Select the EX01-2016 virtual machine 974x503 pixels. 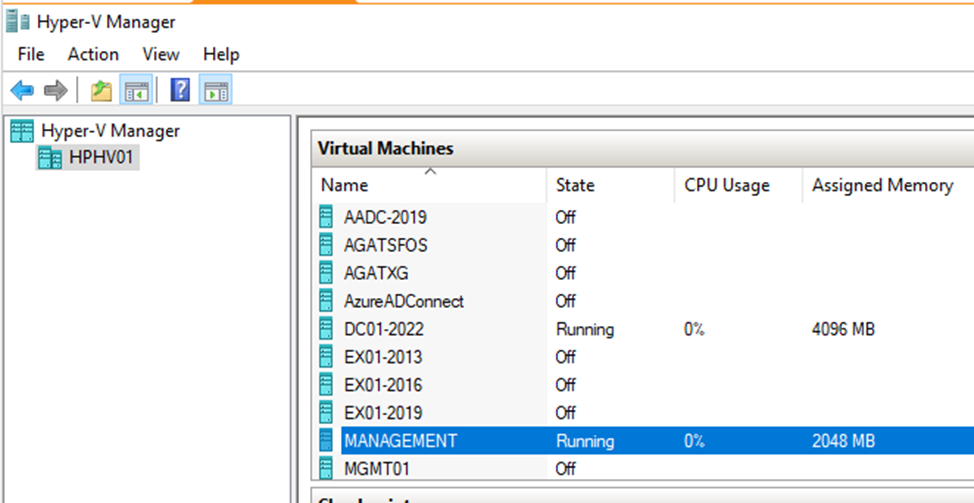coord(383,385)
